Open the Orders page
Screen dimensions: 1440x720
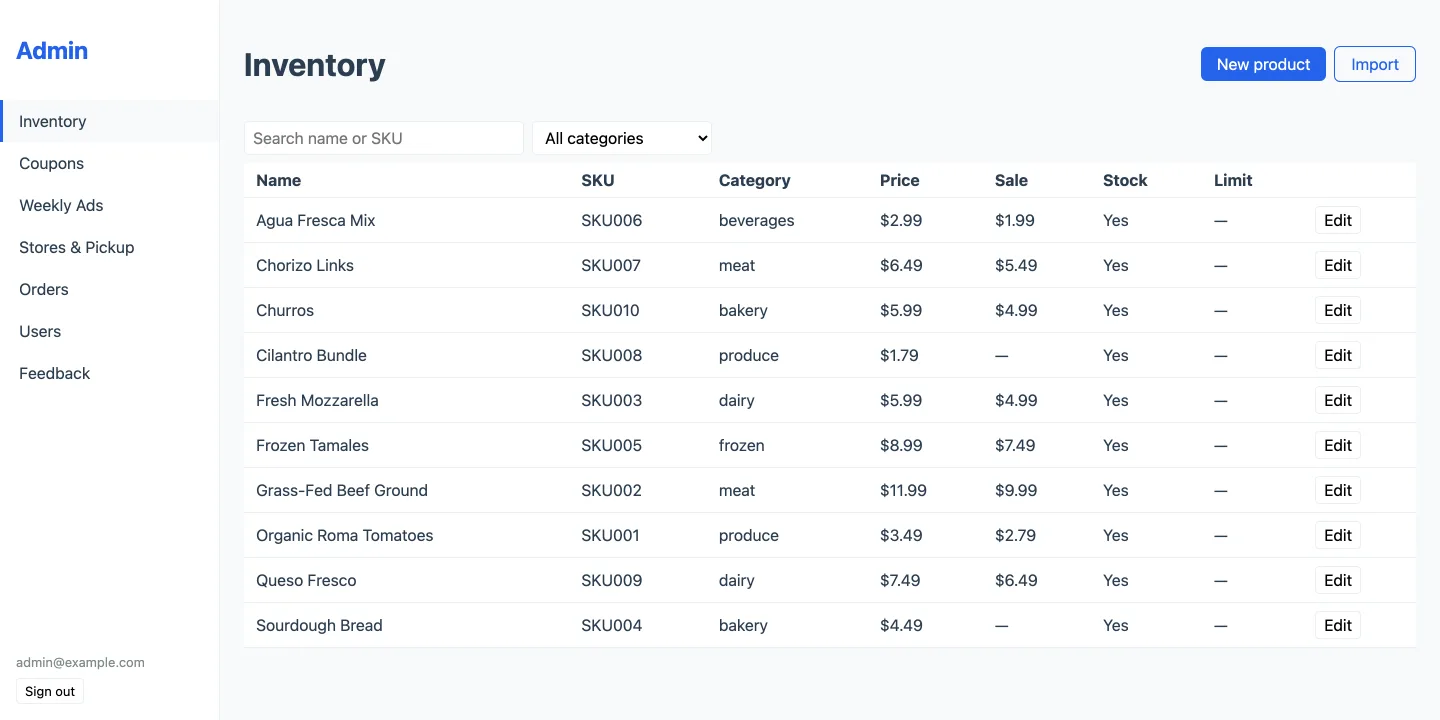click(110, 289)
